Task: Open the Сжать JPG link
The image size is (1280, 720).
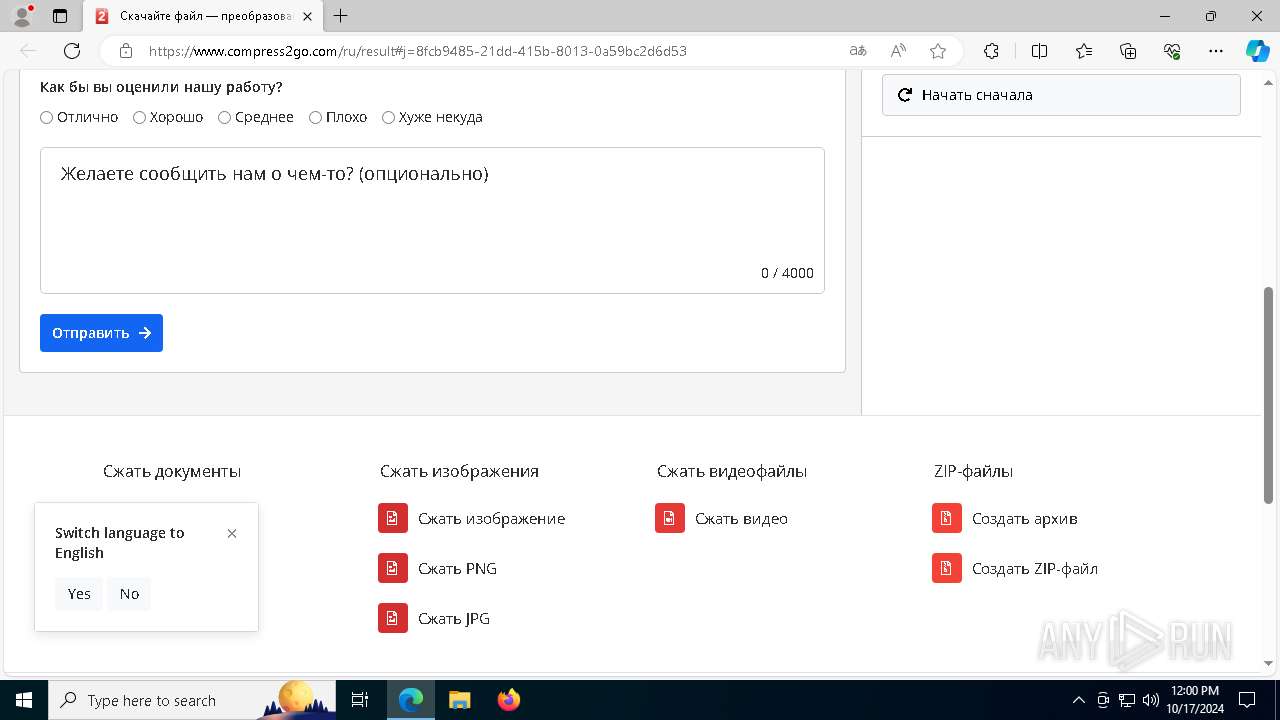Action: pos(454,619)
